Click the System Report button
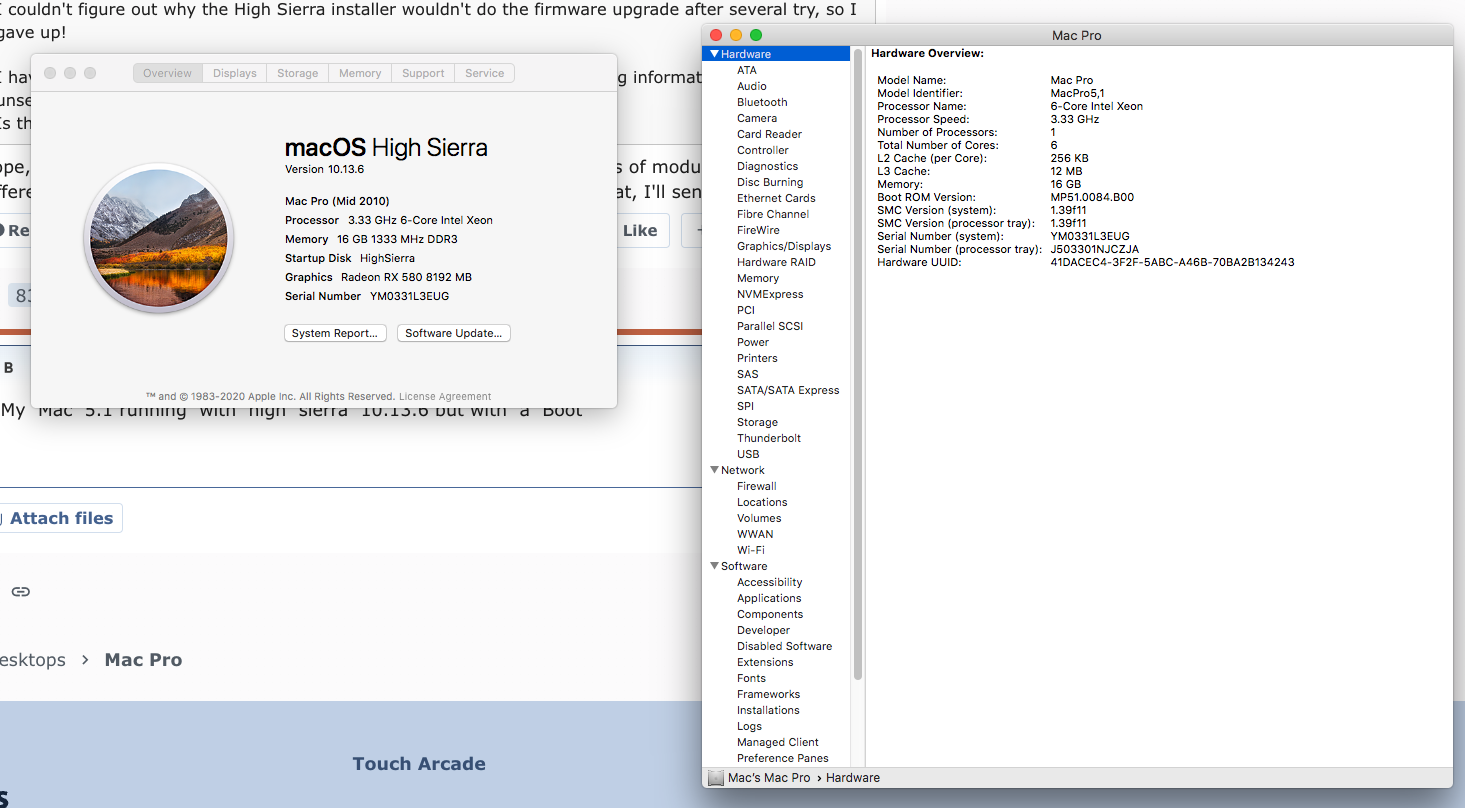The width and height of the screenshot is (1465, 808). tap(335, 333)
